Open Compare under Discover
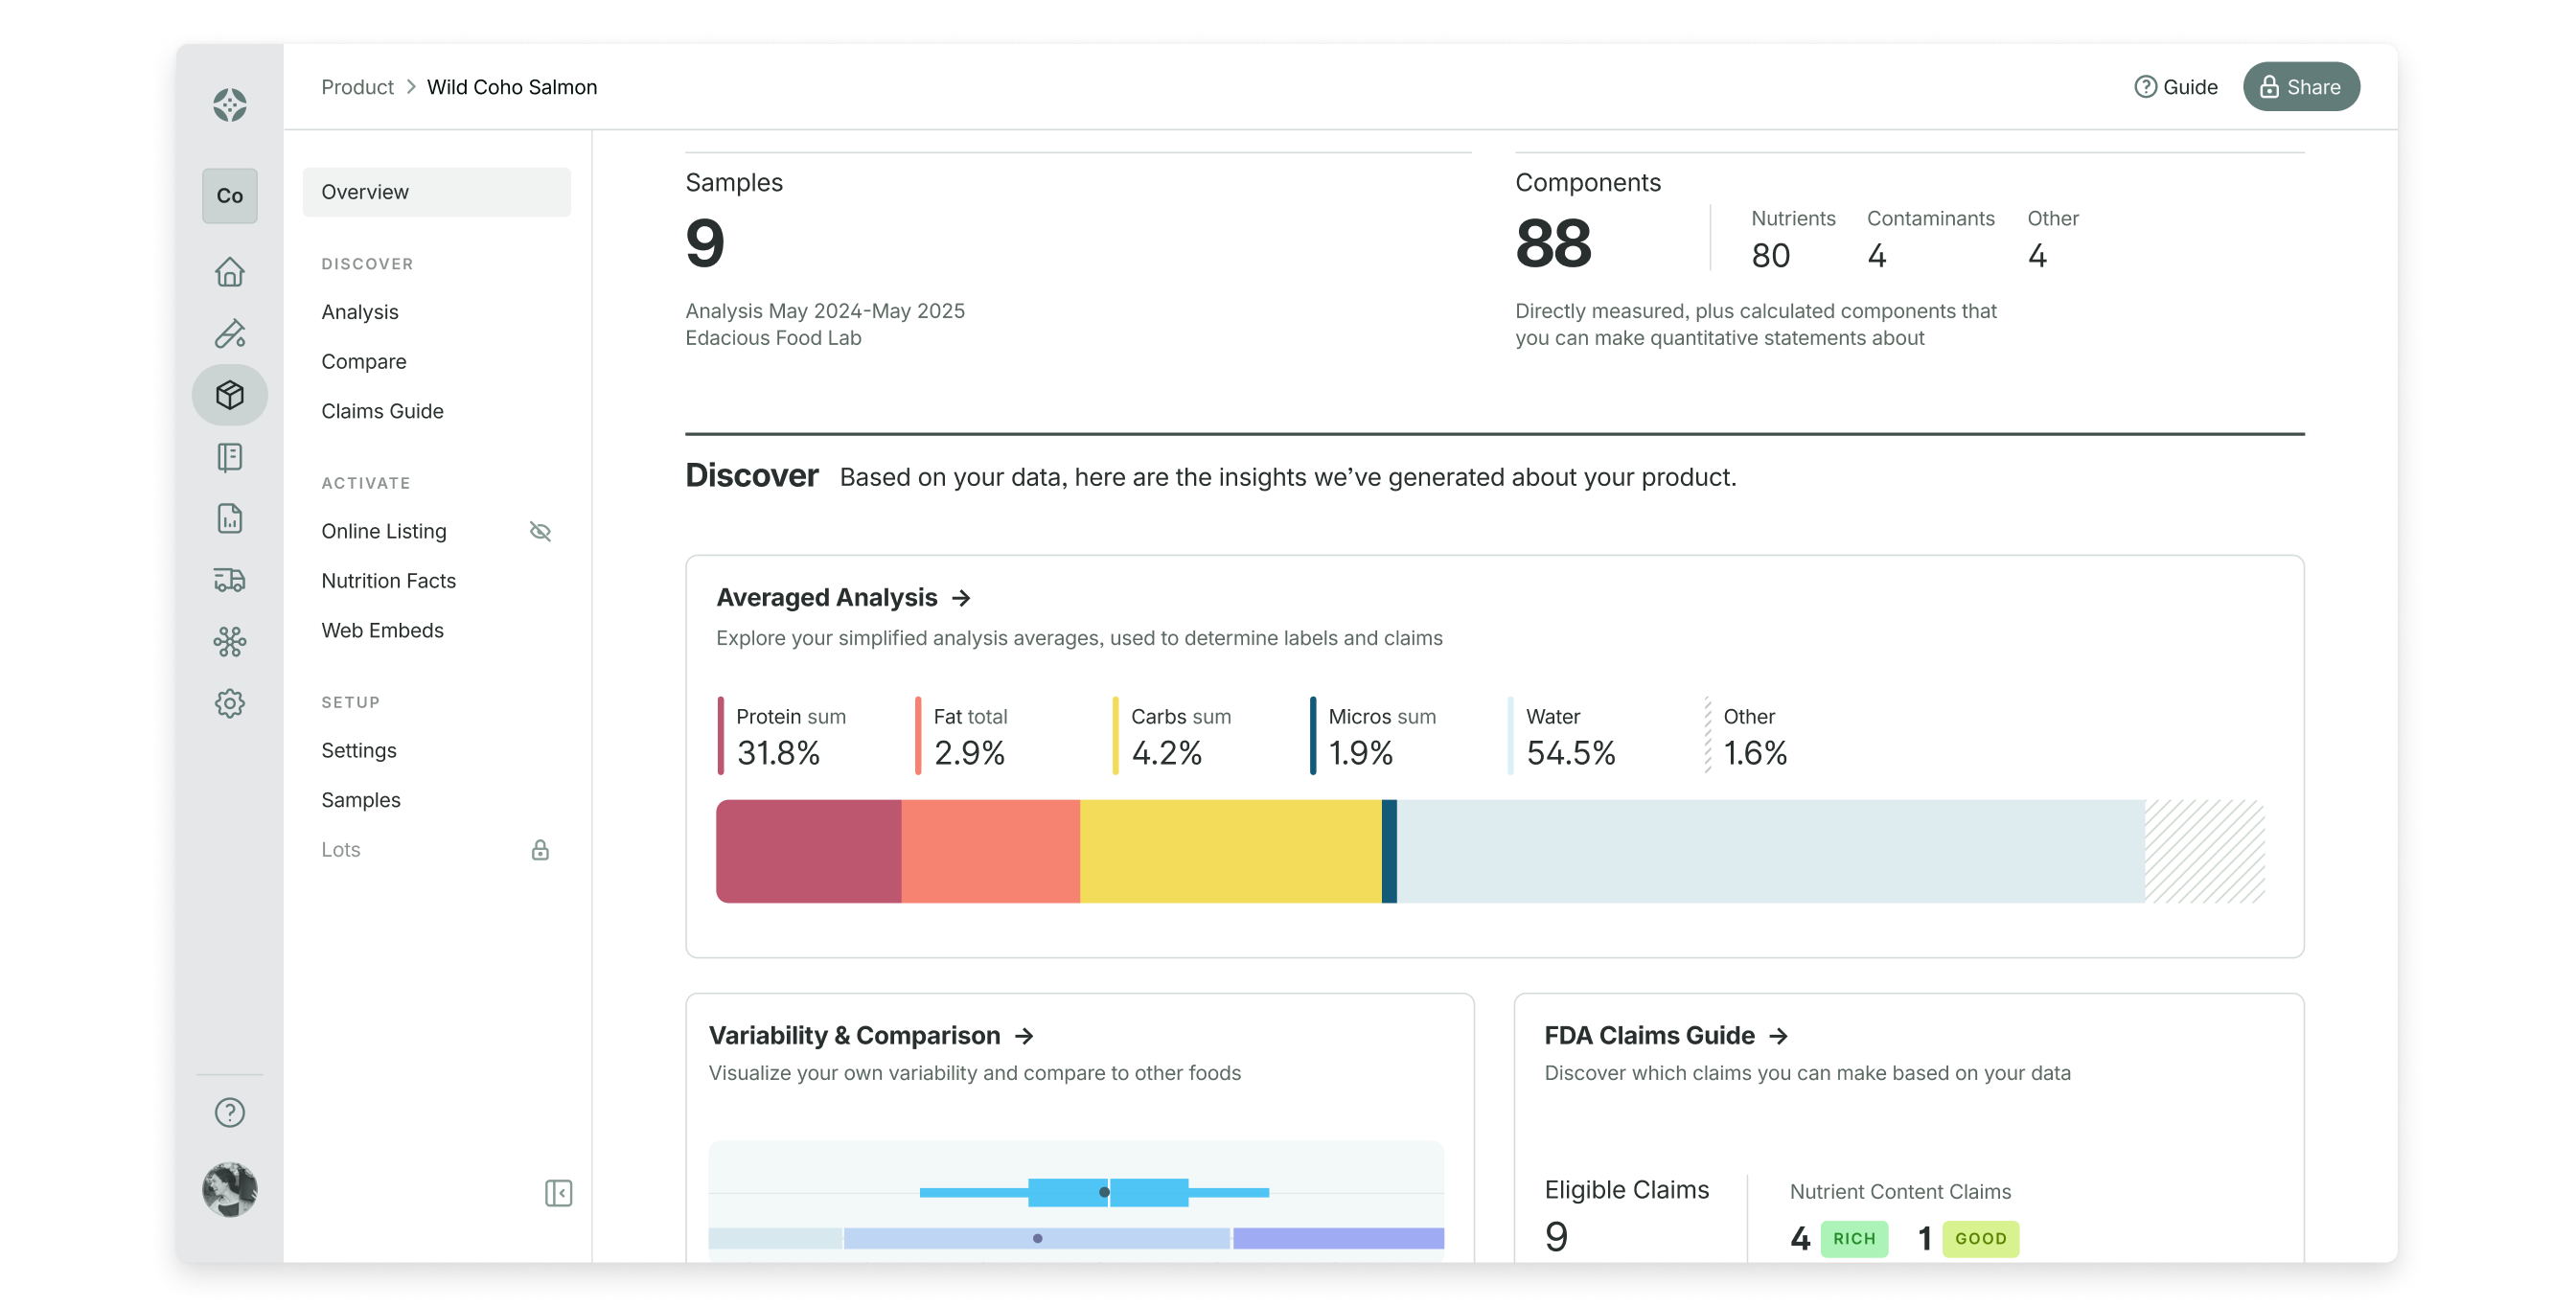This screenshot has width=2576, height=1307. tap(363, 362)
